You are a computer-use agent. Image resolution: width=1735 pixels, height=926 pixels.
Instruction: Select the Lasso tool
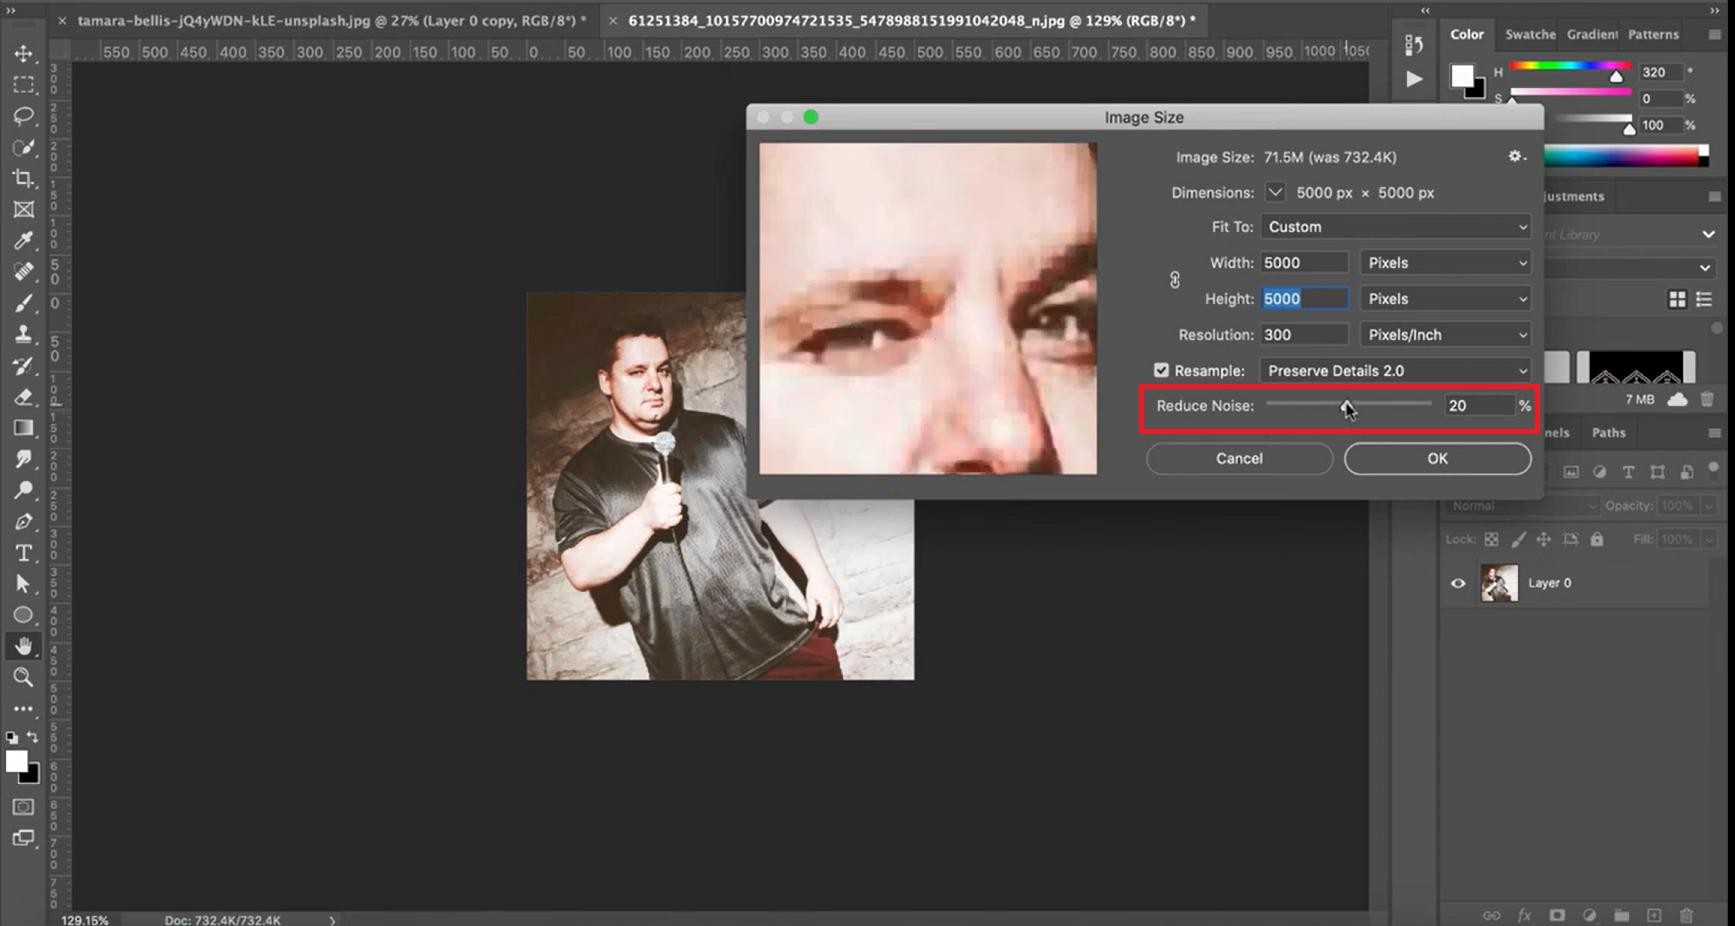23,116
